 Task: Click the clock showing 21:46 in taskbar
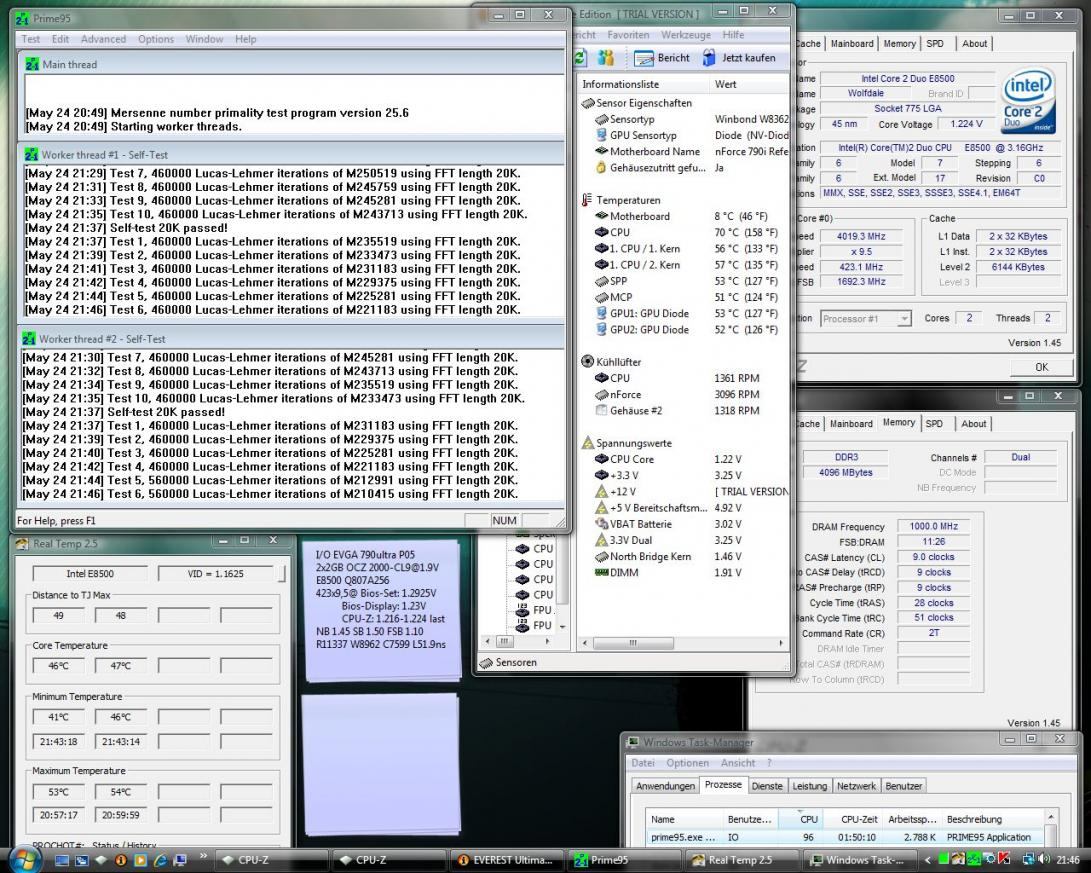(x=1068, y=860)
